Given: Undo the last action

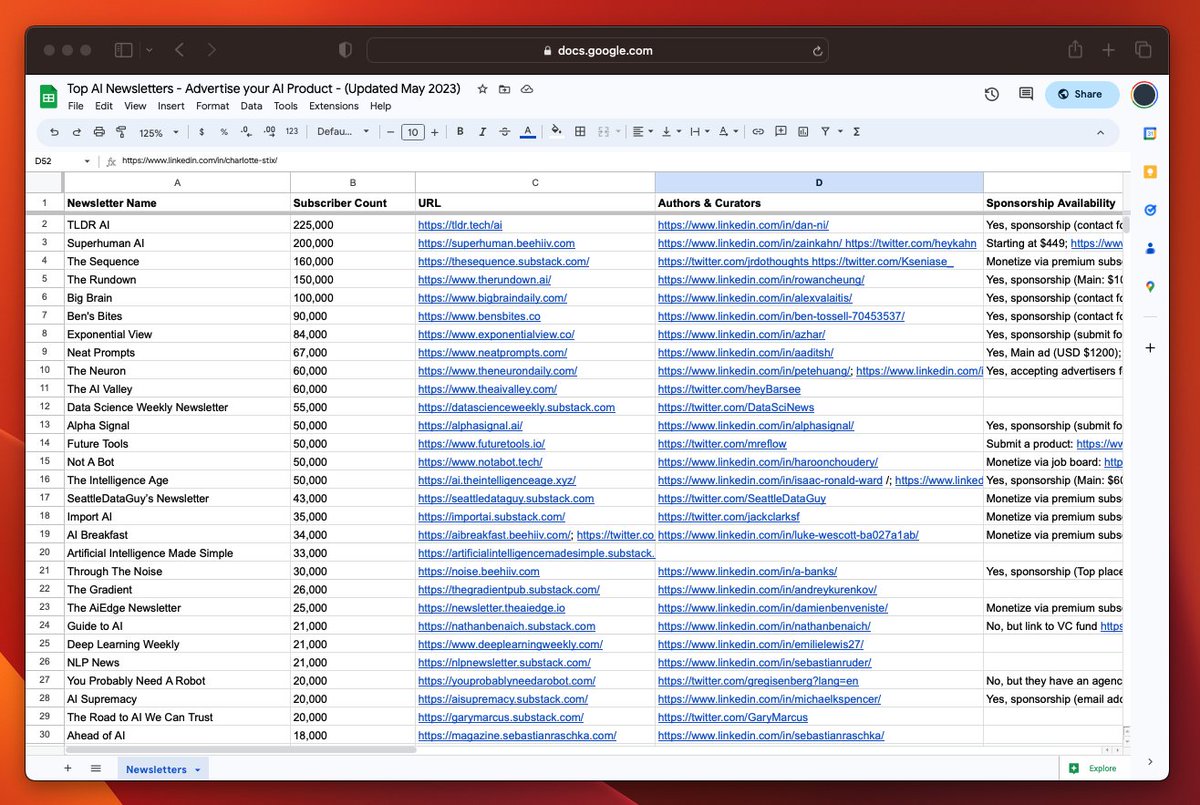Looking at the screenshot, I should click(54, 132).
